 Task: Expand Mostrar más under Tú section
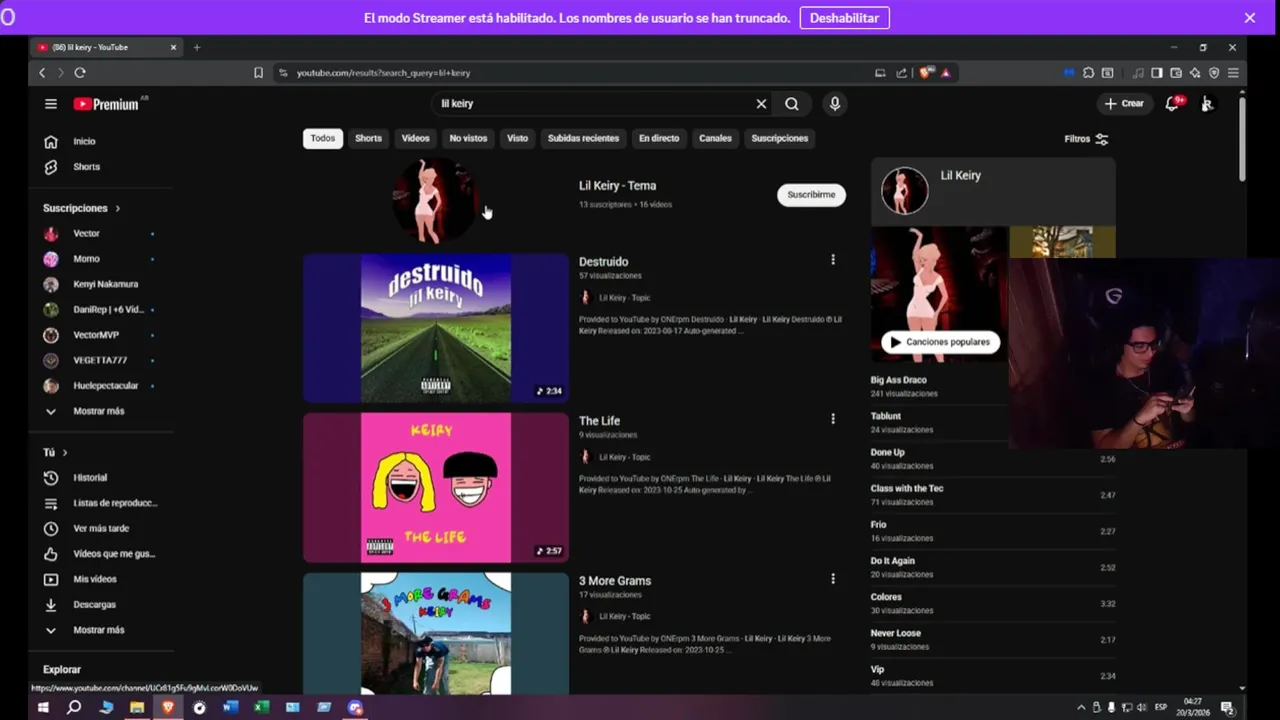[x=98, y=630]
